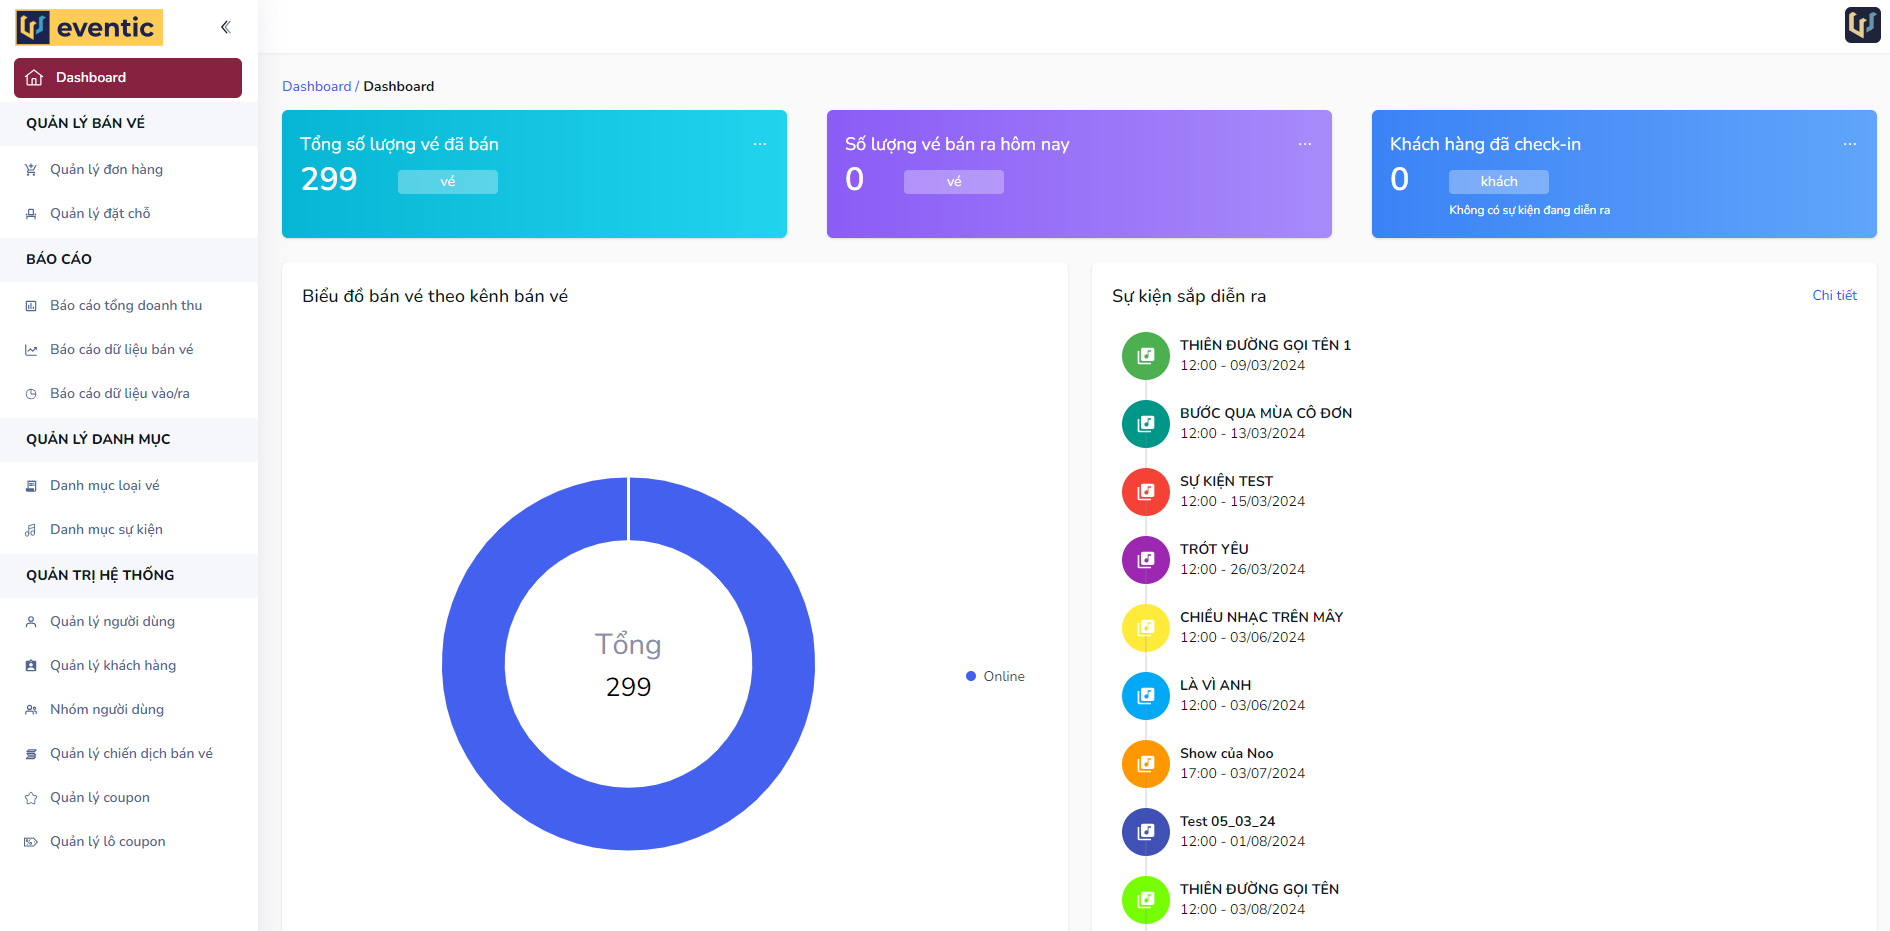Click the blue donut chart ring segment
Image resolution: width=1890 pixels, height=931 pixels.
(x=476, y=664)
